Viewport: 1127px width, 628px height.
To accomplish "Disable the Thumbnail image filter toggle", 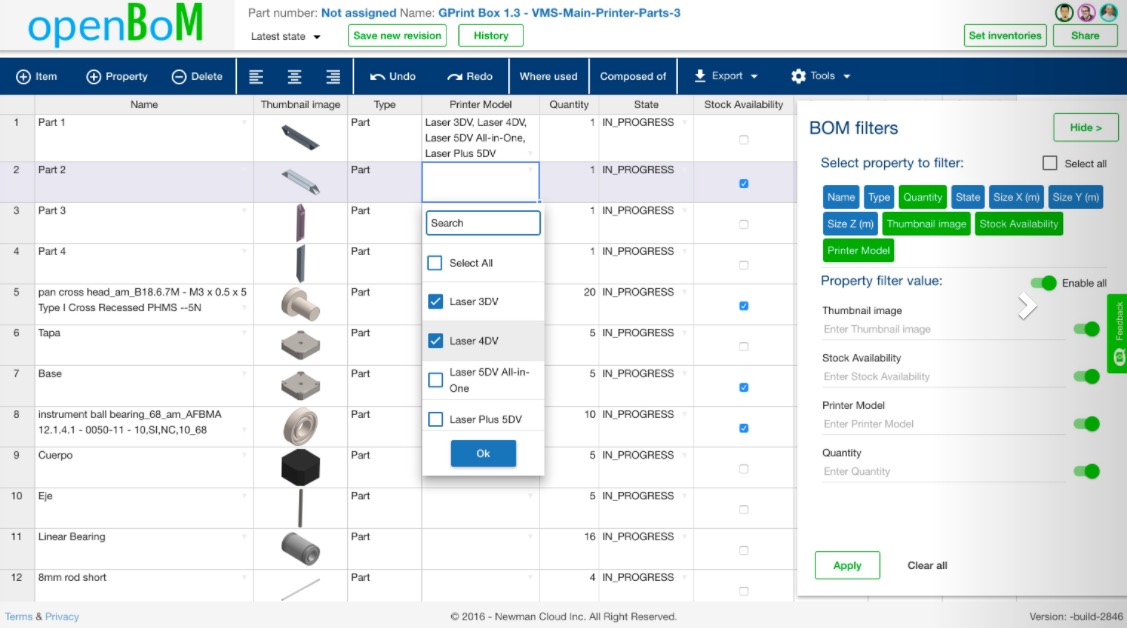I will click(1087, 329).
